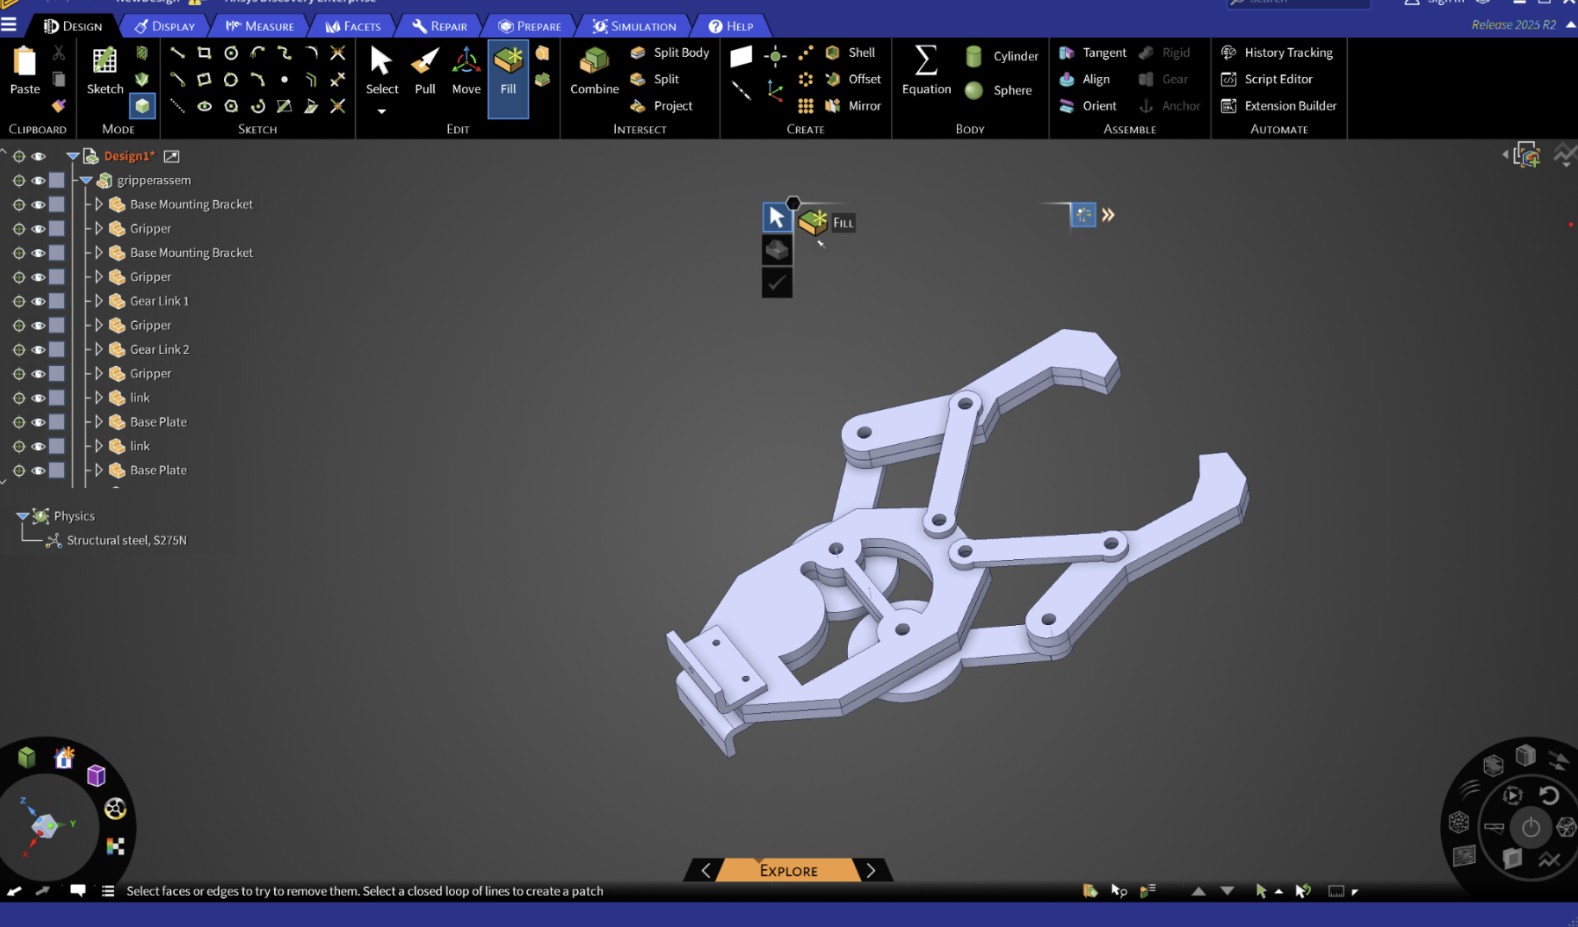Select the Point sketch tool
The height and width of the screenshot is (927, 1578).
[x=285, y=79]
